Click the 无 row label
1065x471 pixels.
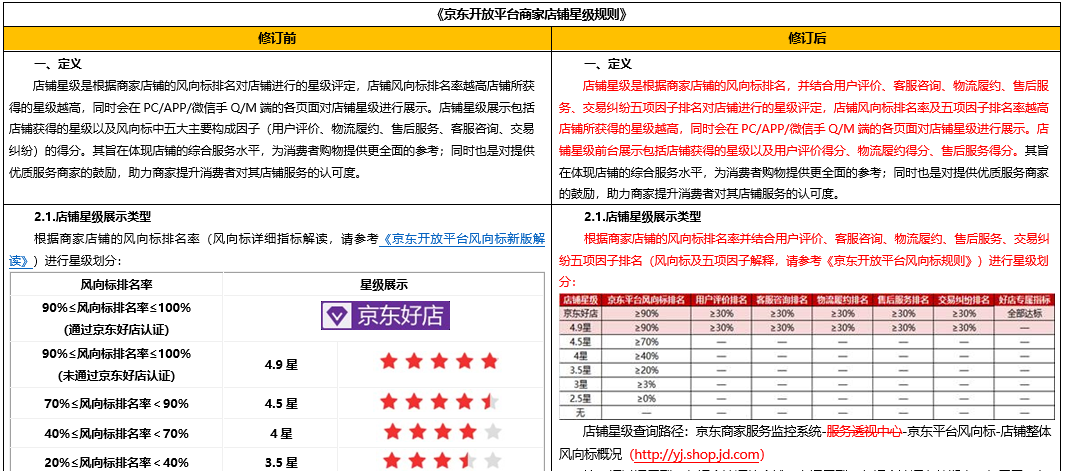(x=579, y=413)
